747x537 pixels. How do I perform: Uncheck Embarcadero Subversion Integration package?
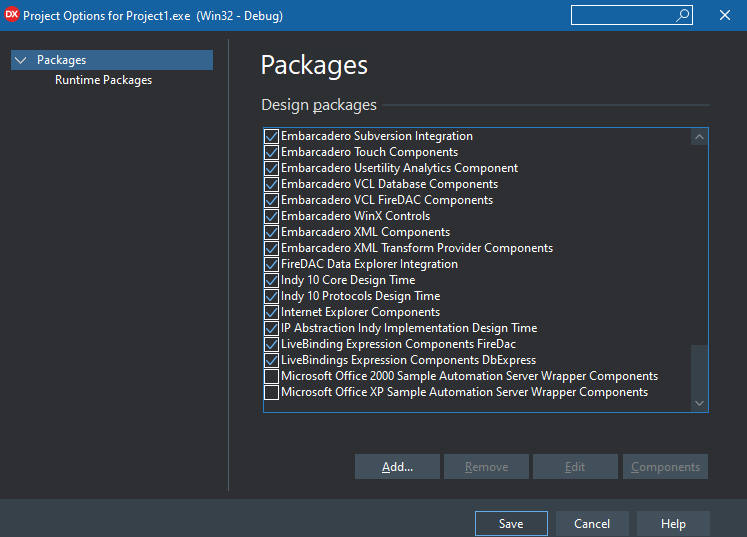[x=272, y=136]
